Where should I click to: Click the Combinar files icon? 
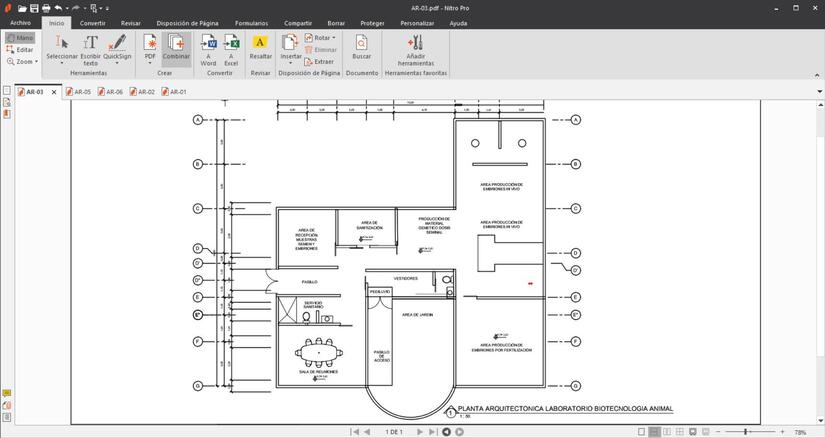176,47
